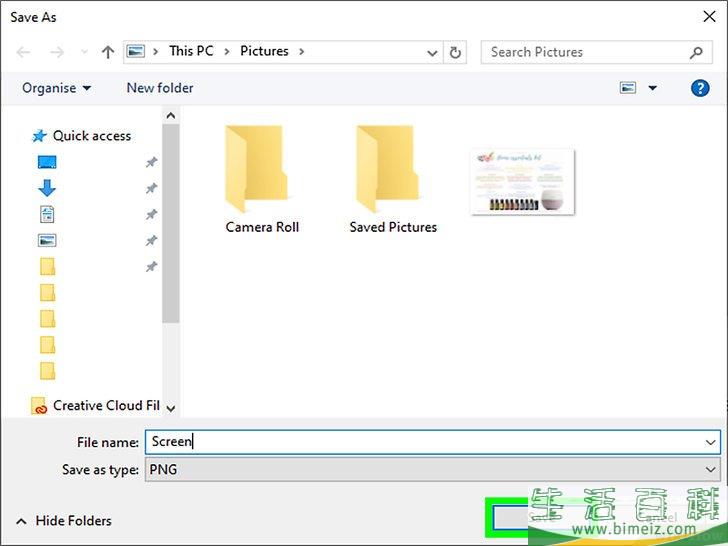Viewport: 728px width, 546px height.
Task: Open the view options dropdown arrow
Action: click(x=653, y=88)
